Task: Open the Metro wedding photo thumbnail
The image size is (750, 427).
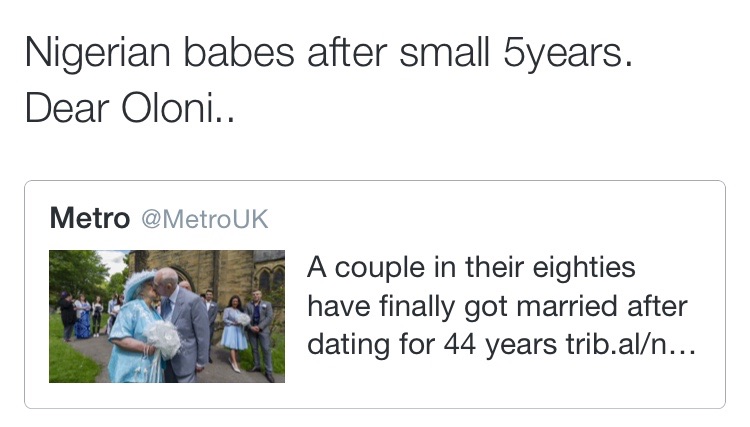Action: [x=167, y=316]
